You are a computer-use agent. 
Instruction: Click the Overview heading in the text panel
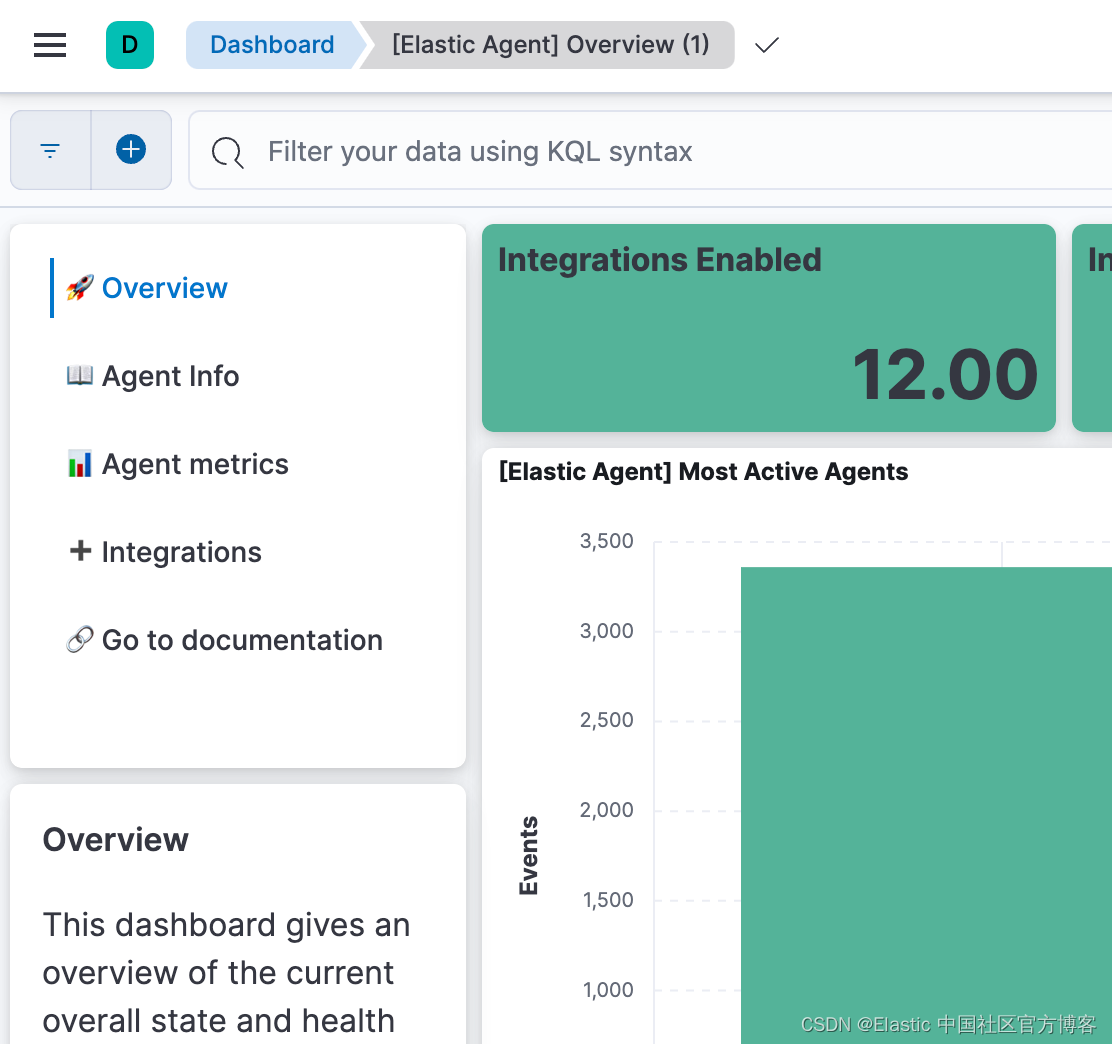pos(116,840)
